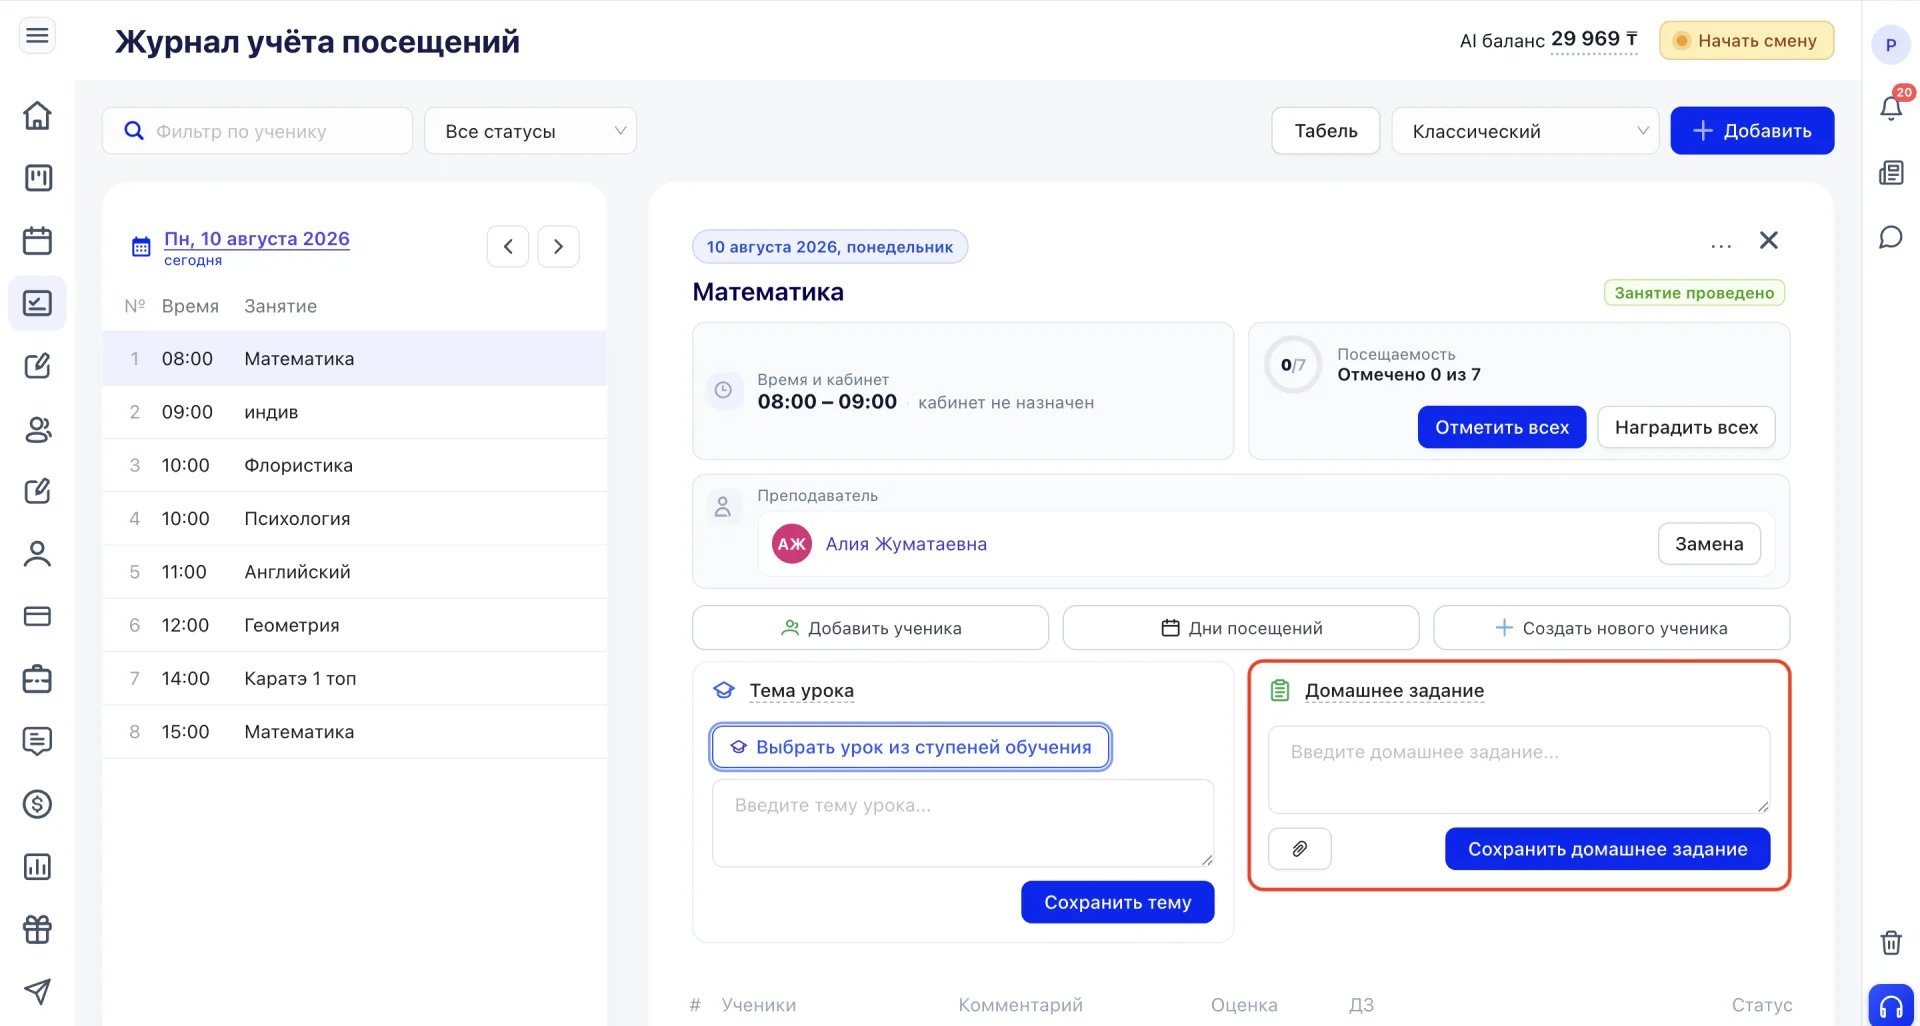Focus the homework text area

click(1518, 770)
